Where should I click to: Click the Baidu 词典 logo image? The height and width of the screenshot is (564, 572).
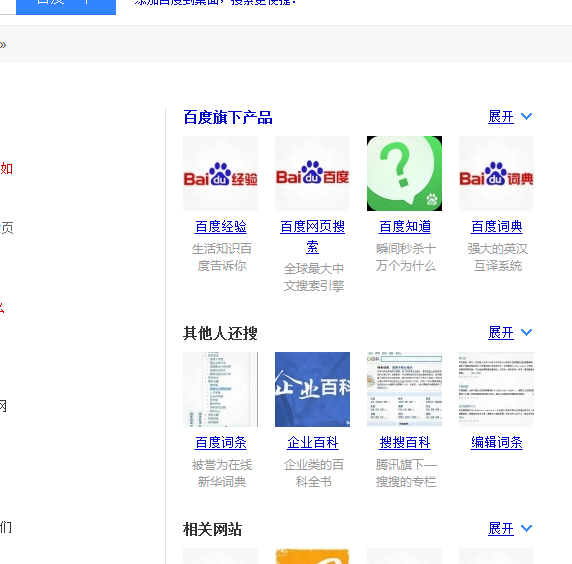[x=496, y=173]
